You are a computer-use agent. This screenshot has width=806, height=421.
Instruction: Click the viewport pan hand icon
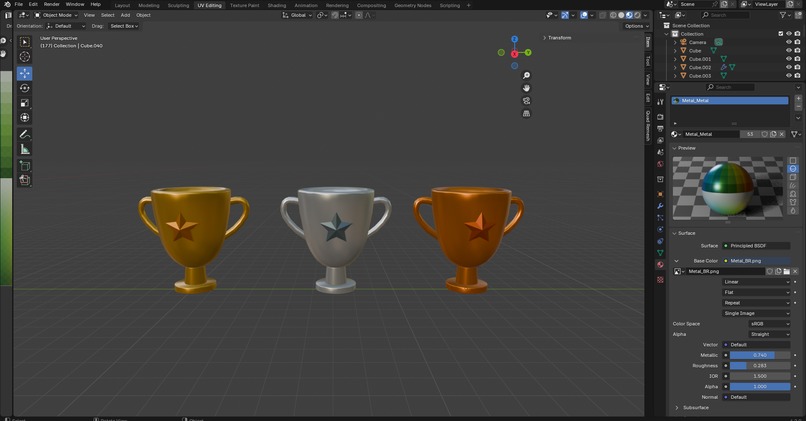(x=526, y=88)
